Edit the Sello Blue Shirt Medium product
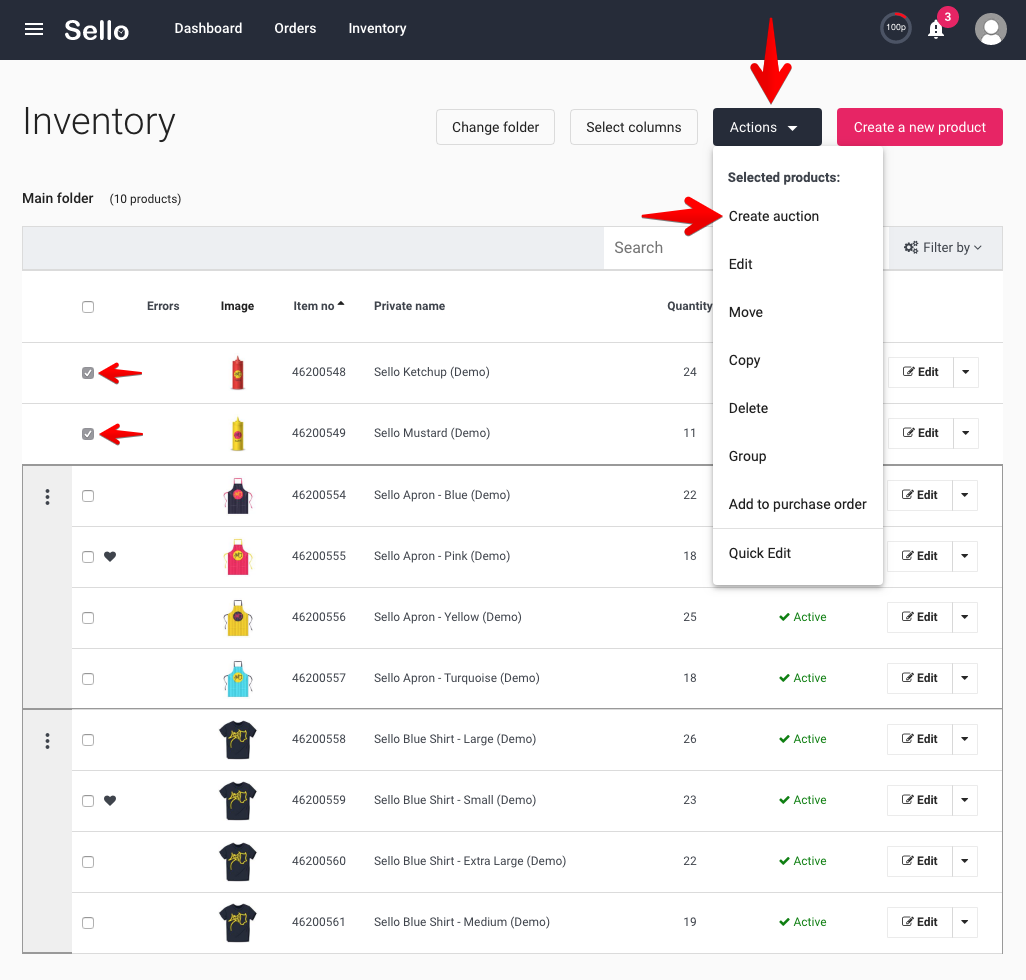1026x980 pixels. (x=919, y=922)
